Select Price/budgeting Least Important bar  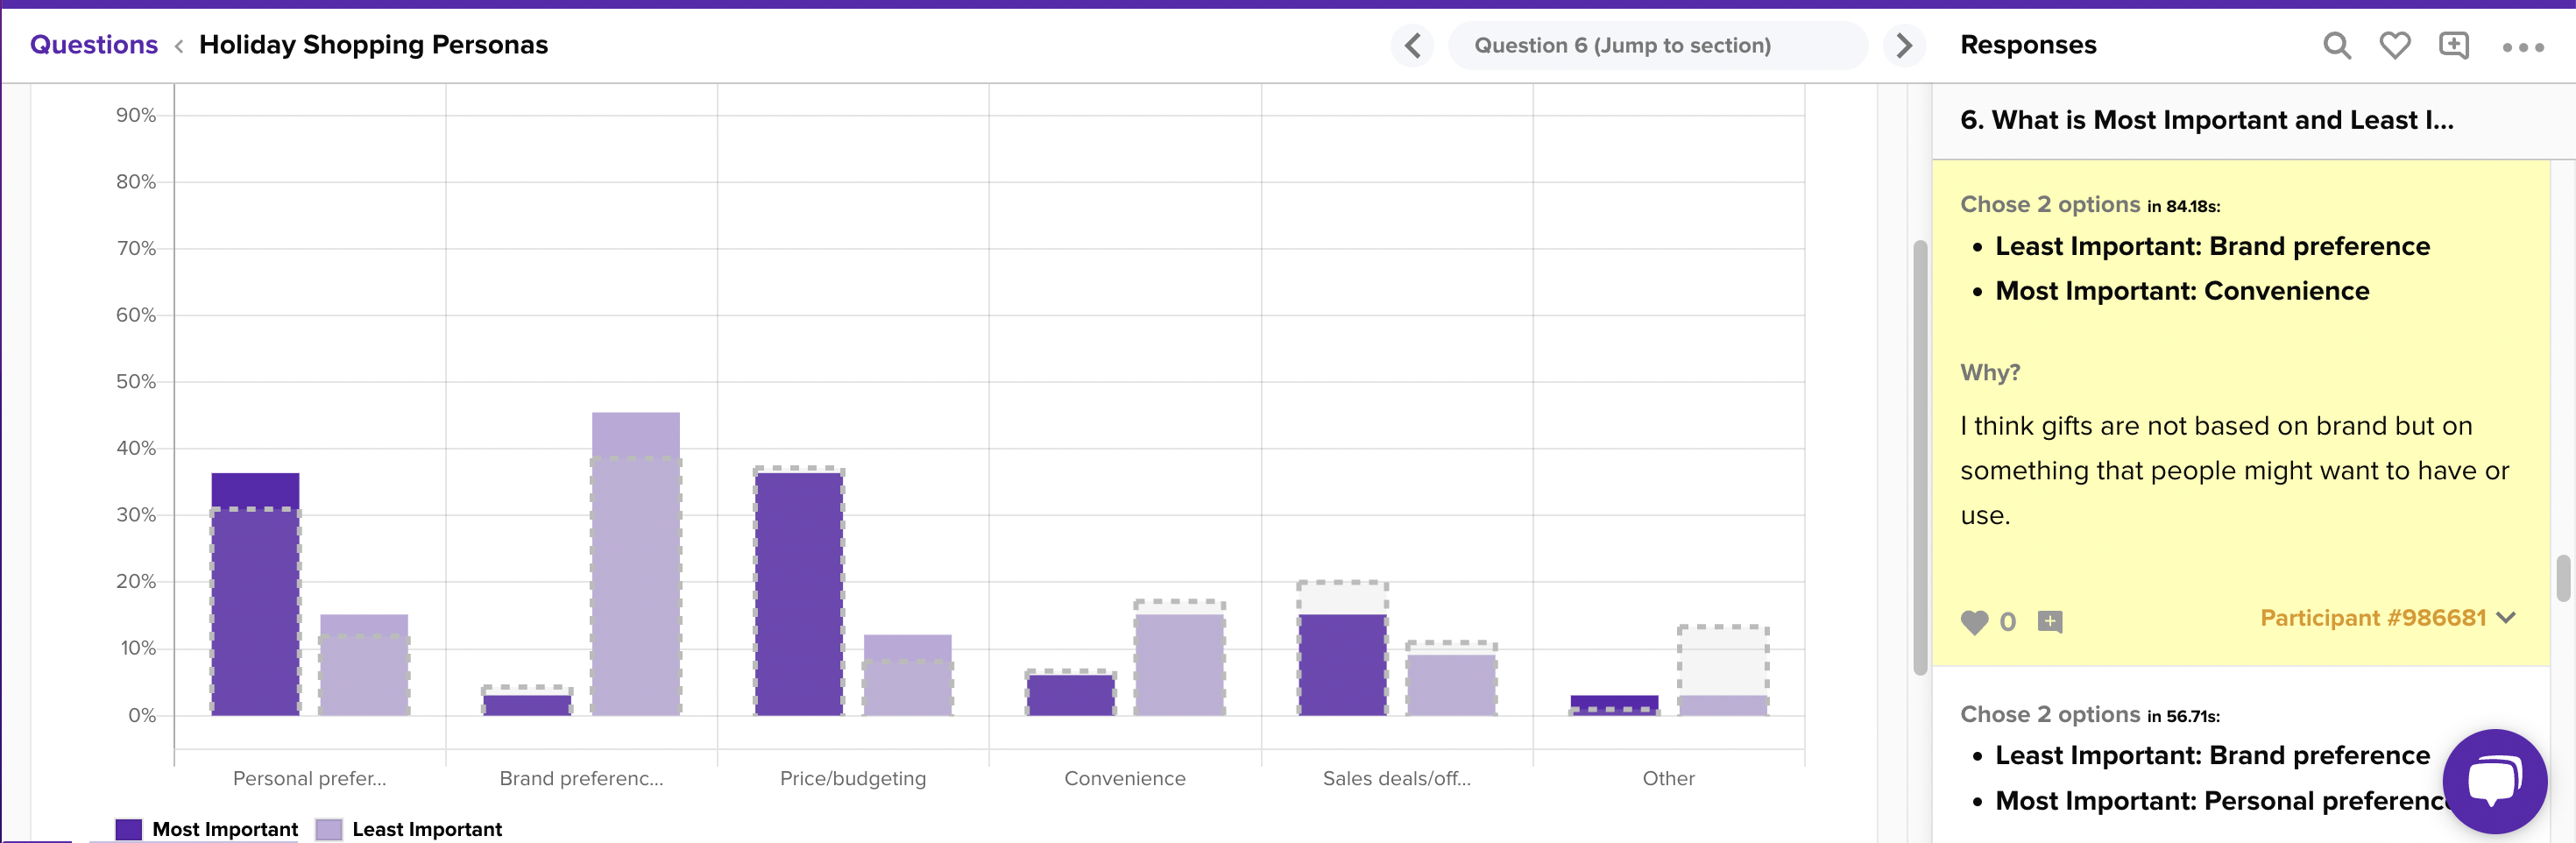pyautogui.click(x=908, y=675)
